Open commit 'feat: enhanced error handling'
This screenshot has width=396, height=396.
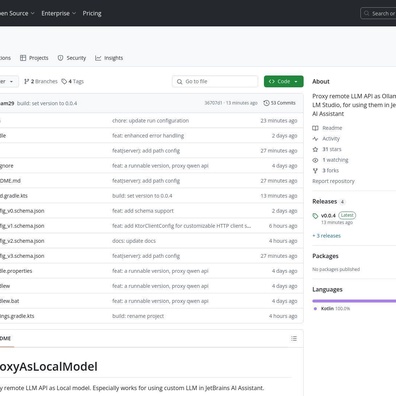pyautogui.click(x=148, y=136)
